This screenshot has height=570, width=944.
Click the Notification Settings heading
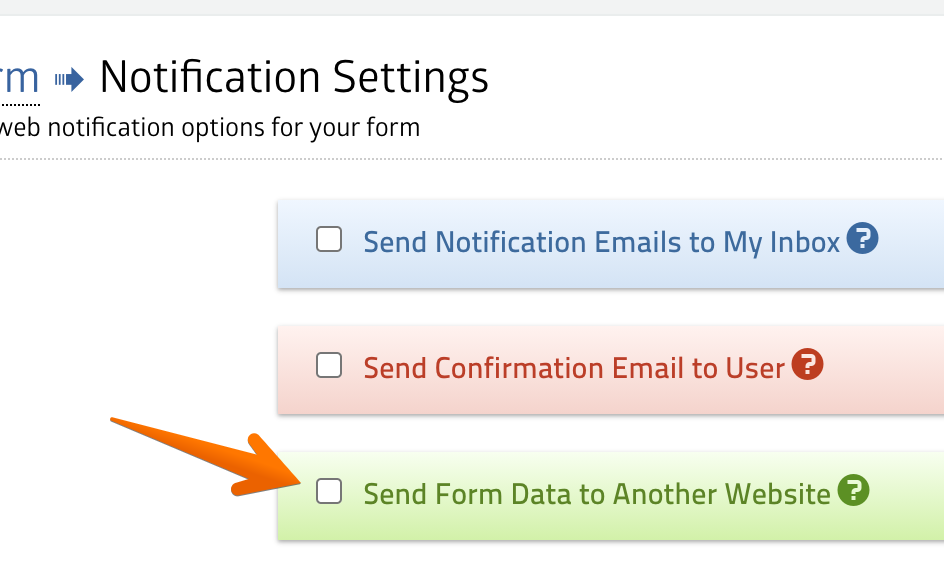[294, 78]
